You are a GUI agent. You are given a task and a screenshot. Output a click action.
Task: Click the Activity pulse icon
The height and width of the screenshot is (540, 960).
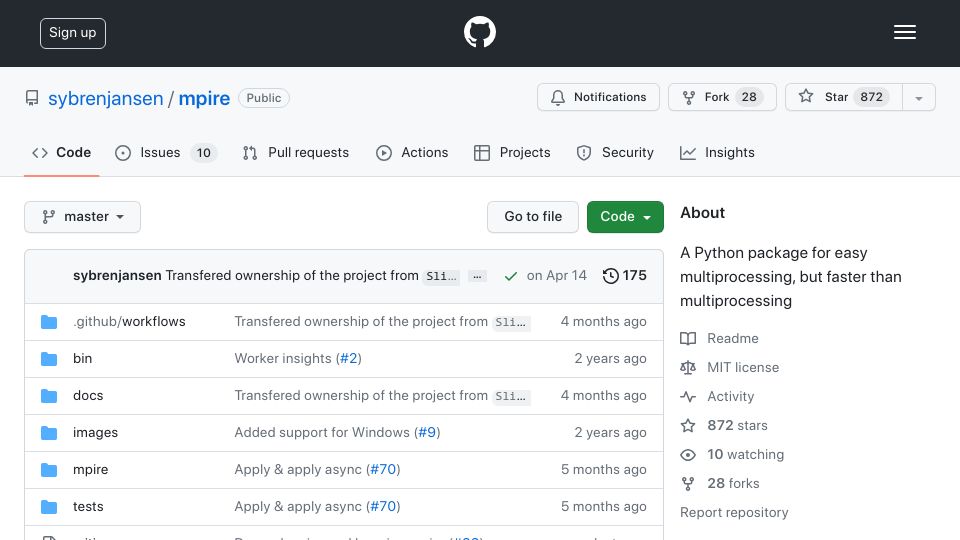point(688,397)
